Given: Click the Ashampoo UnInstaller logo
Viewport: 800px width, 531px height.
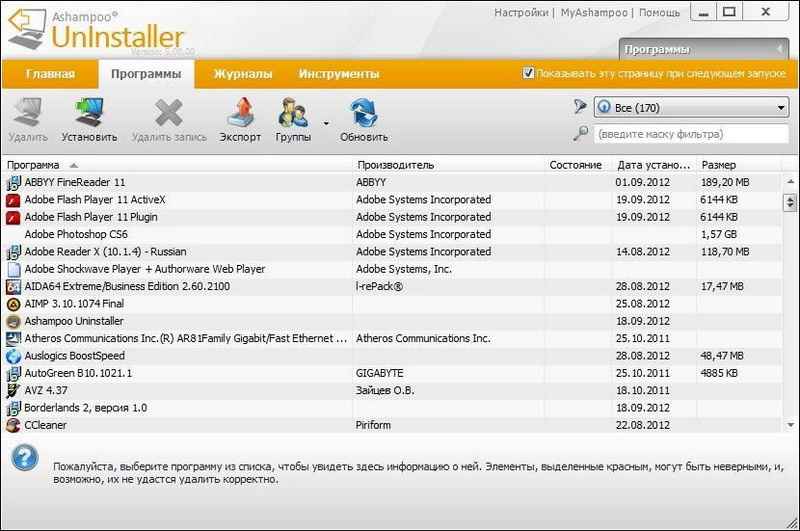Looking at the screenshot, I should 97,31.
